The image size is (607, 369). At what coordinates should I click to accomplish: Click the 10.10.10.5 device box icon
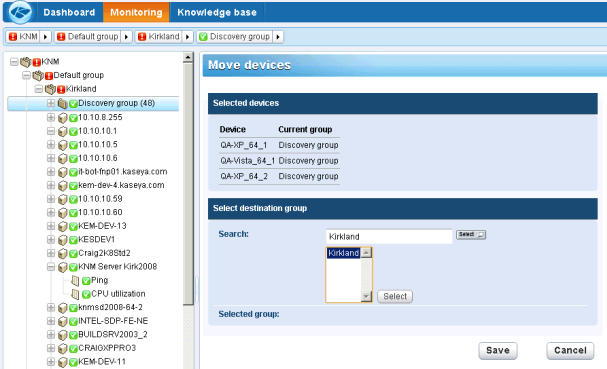click(x=62, y=145)
